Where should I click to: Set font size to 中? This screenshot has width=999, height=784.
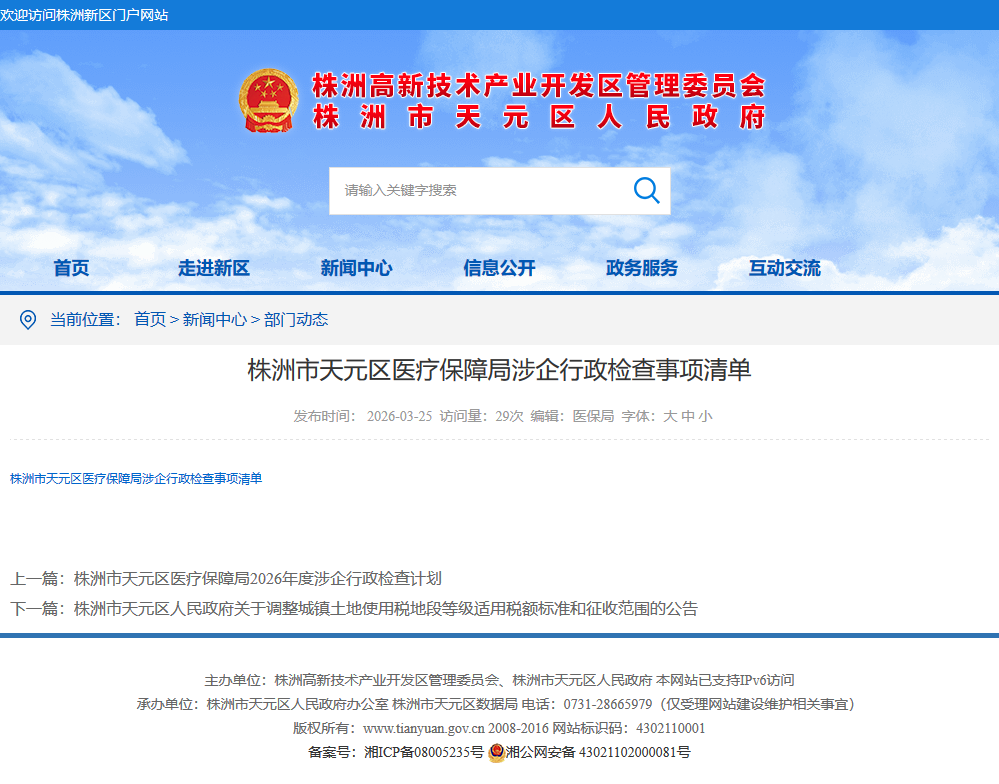(688, 416)
